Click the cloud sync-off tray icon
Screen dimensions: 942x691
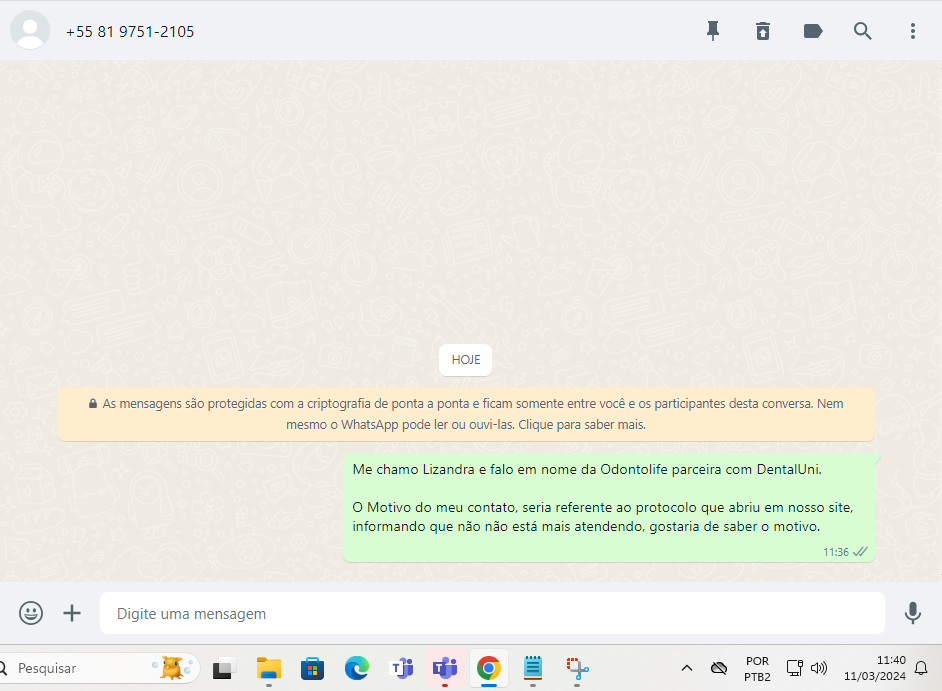point(719,668)
